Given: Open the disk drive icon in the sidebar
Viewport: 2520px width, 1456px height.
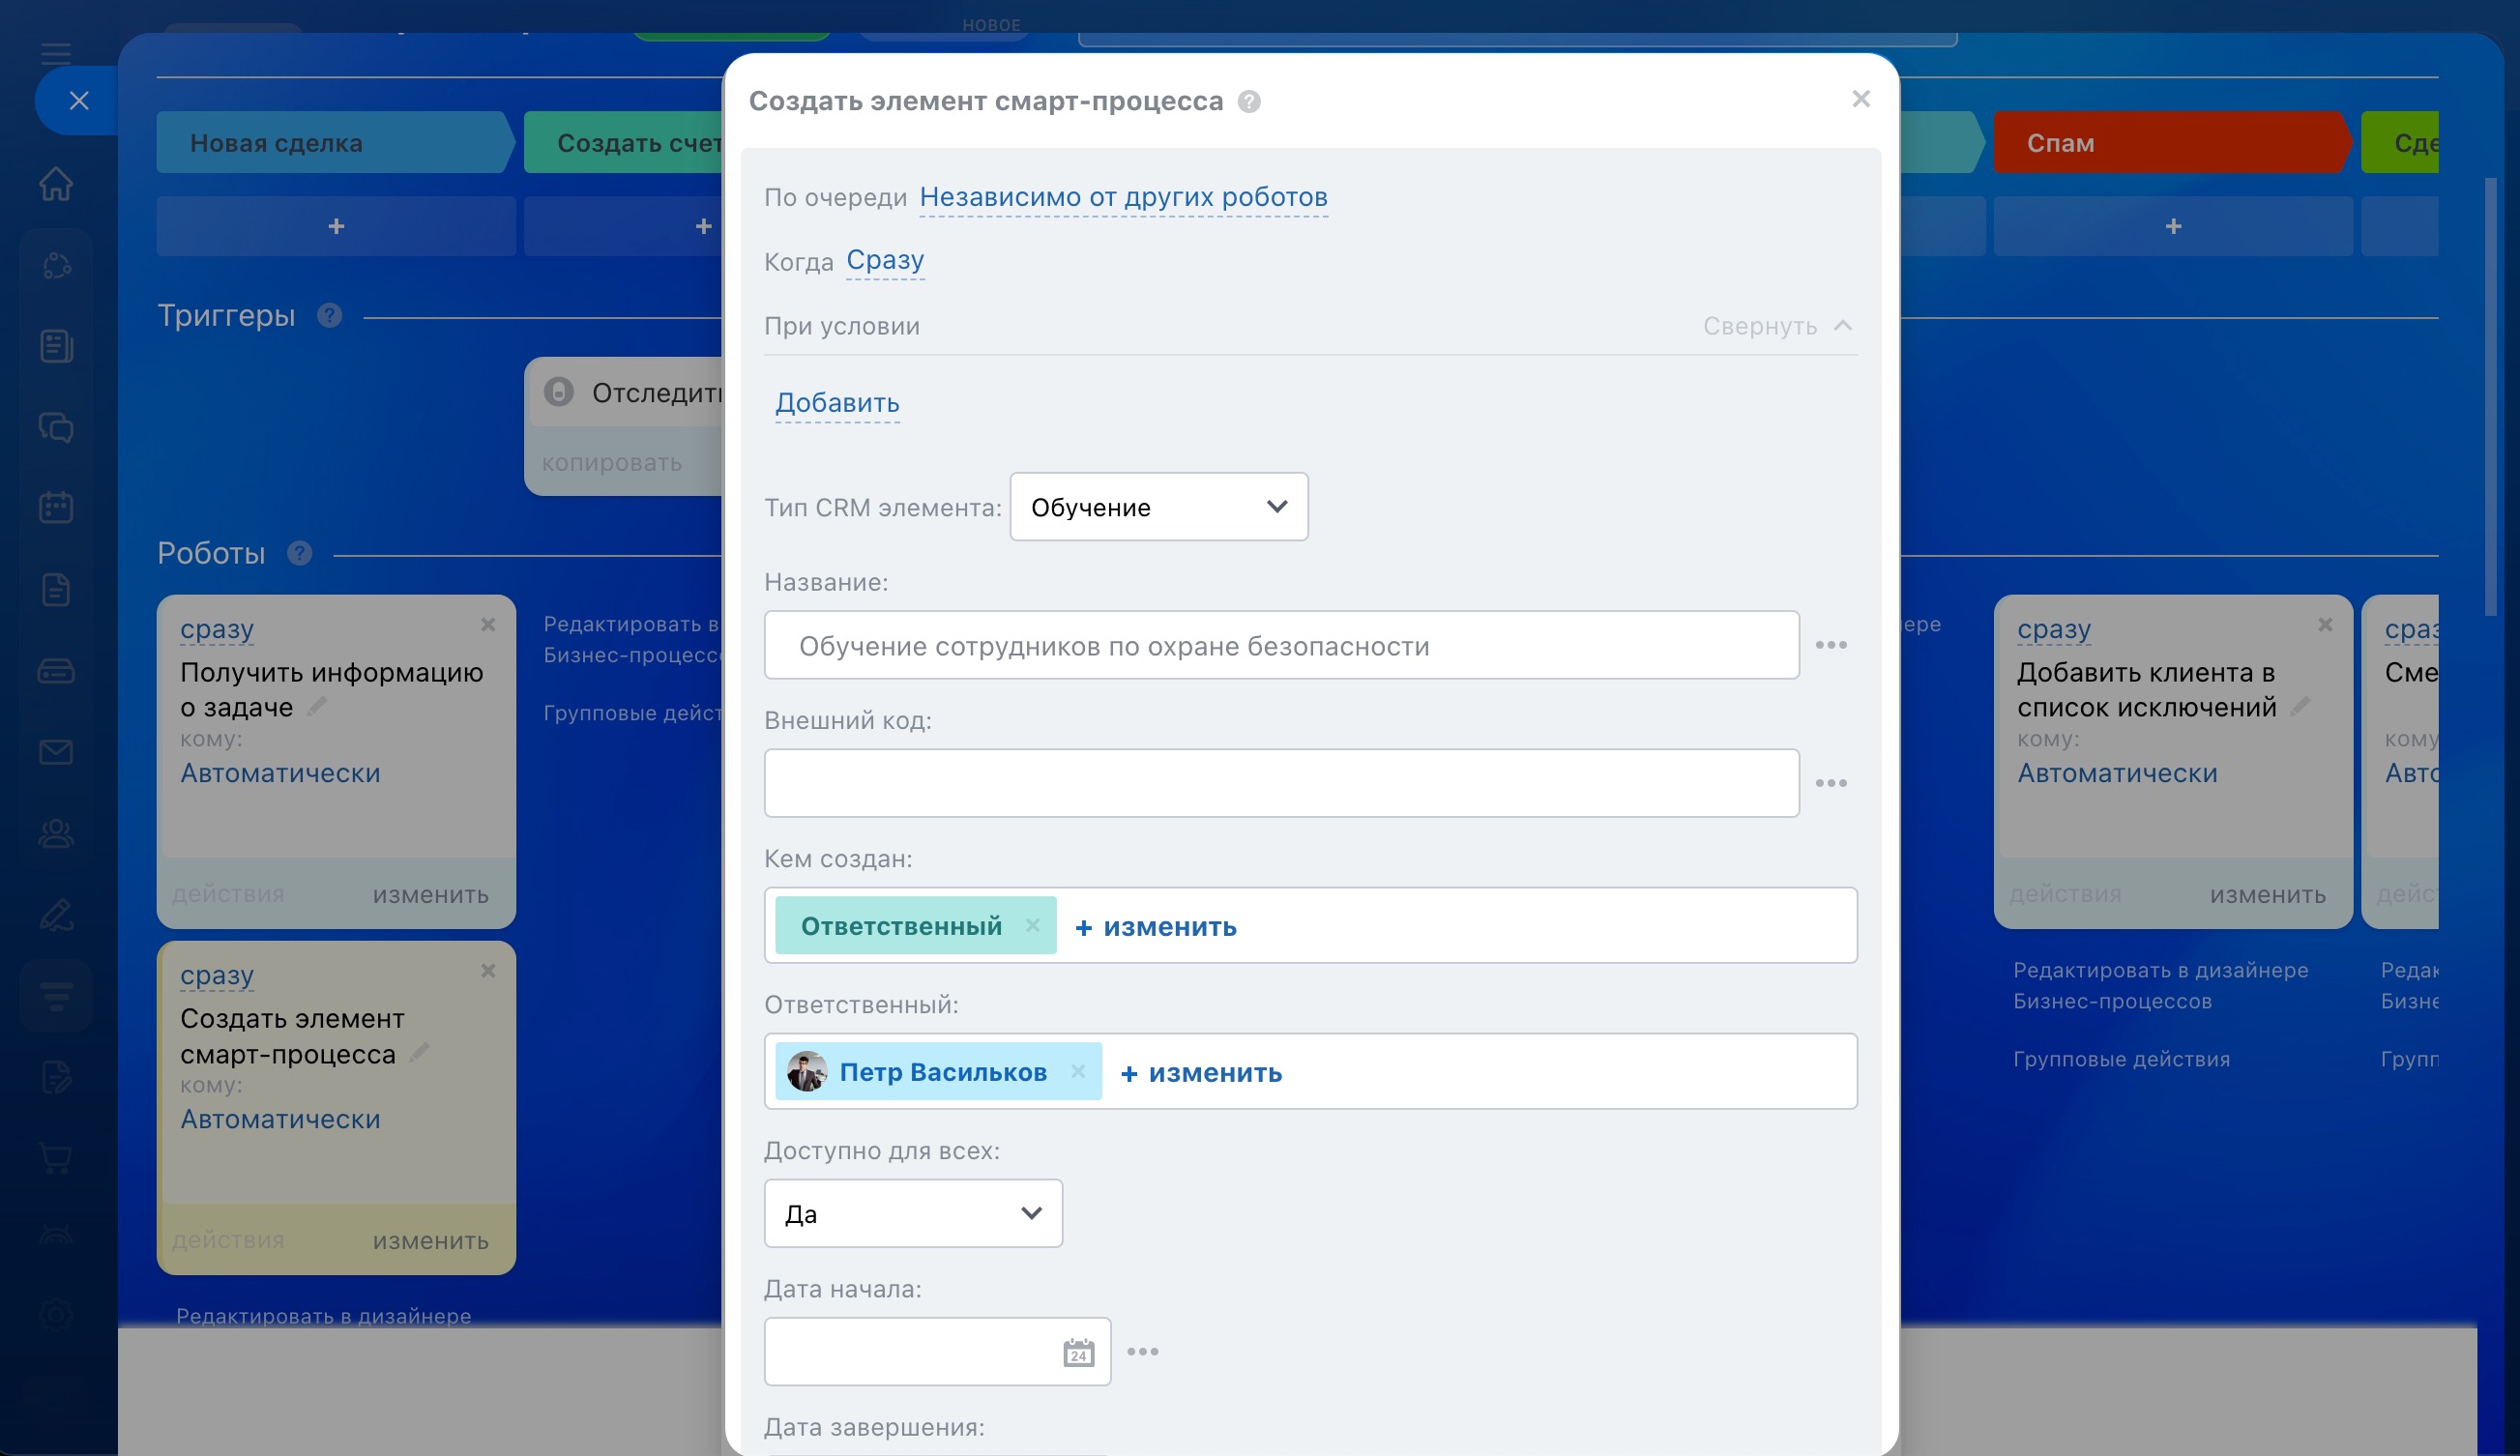Looking at the screenshot, I should (56, 671).
